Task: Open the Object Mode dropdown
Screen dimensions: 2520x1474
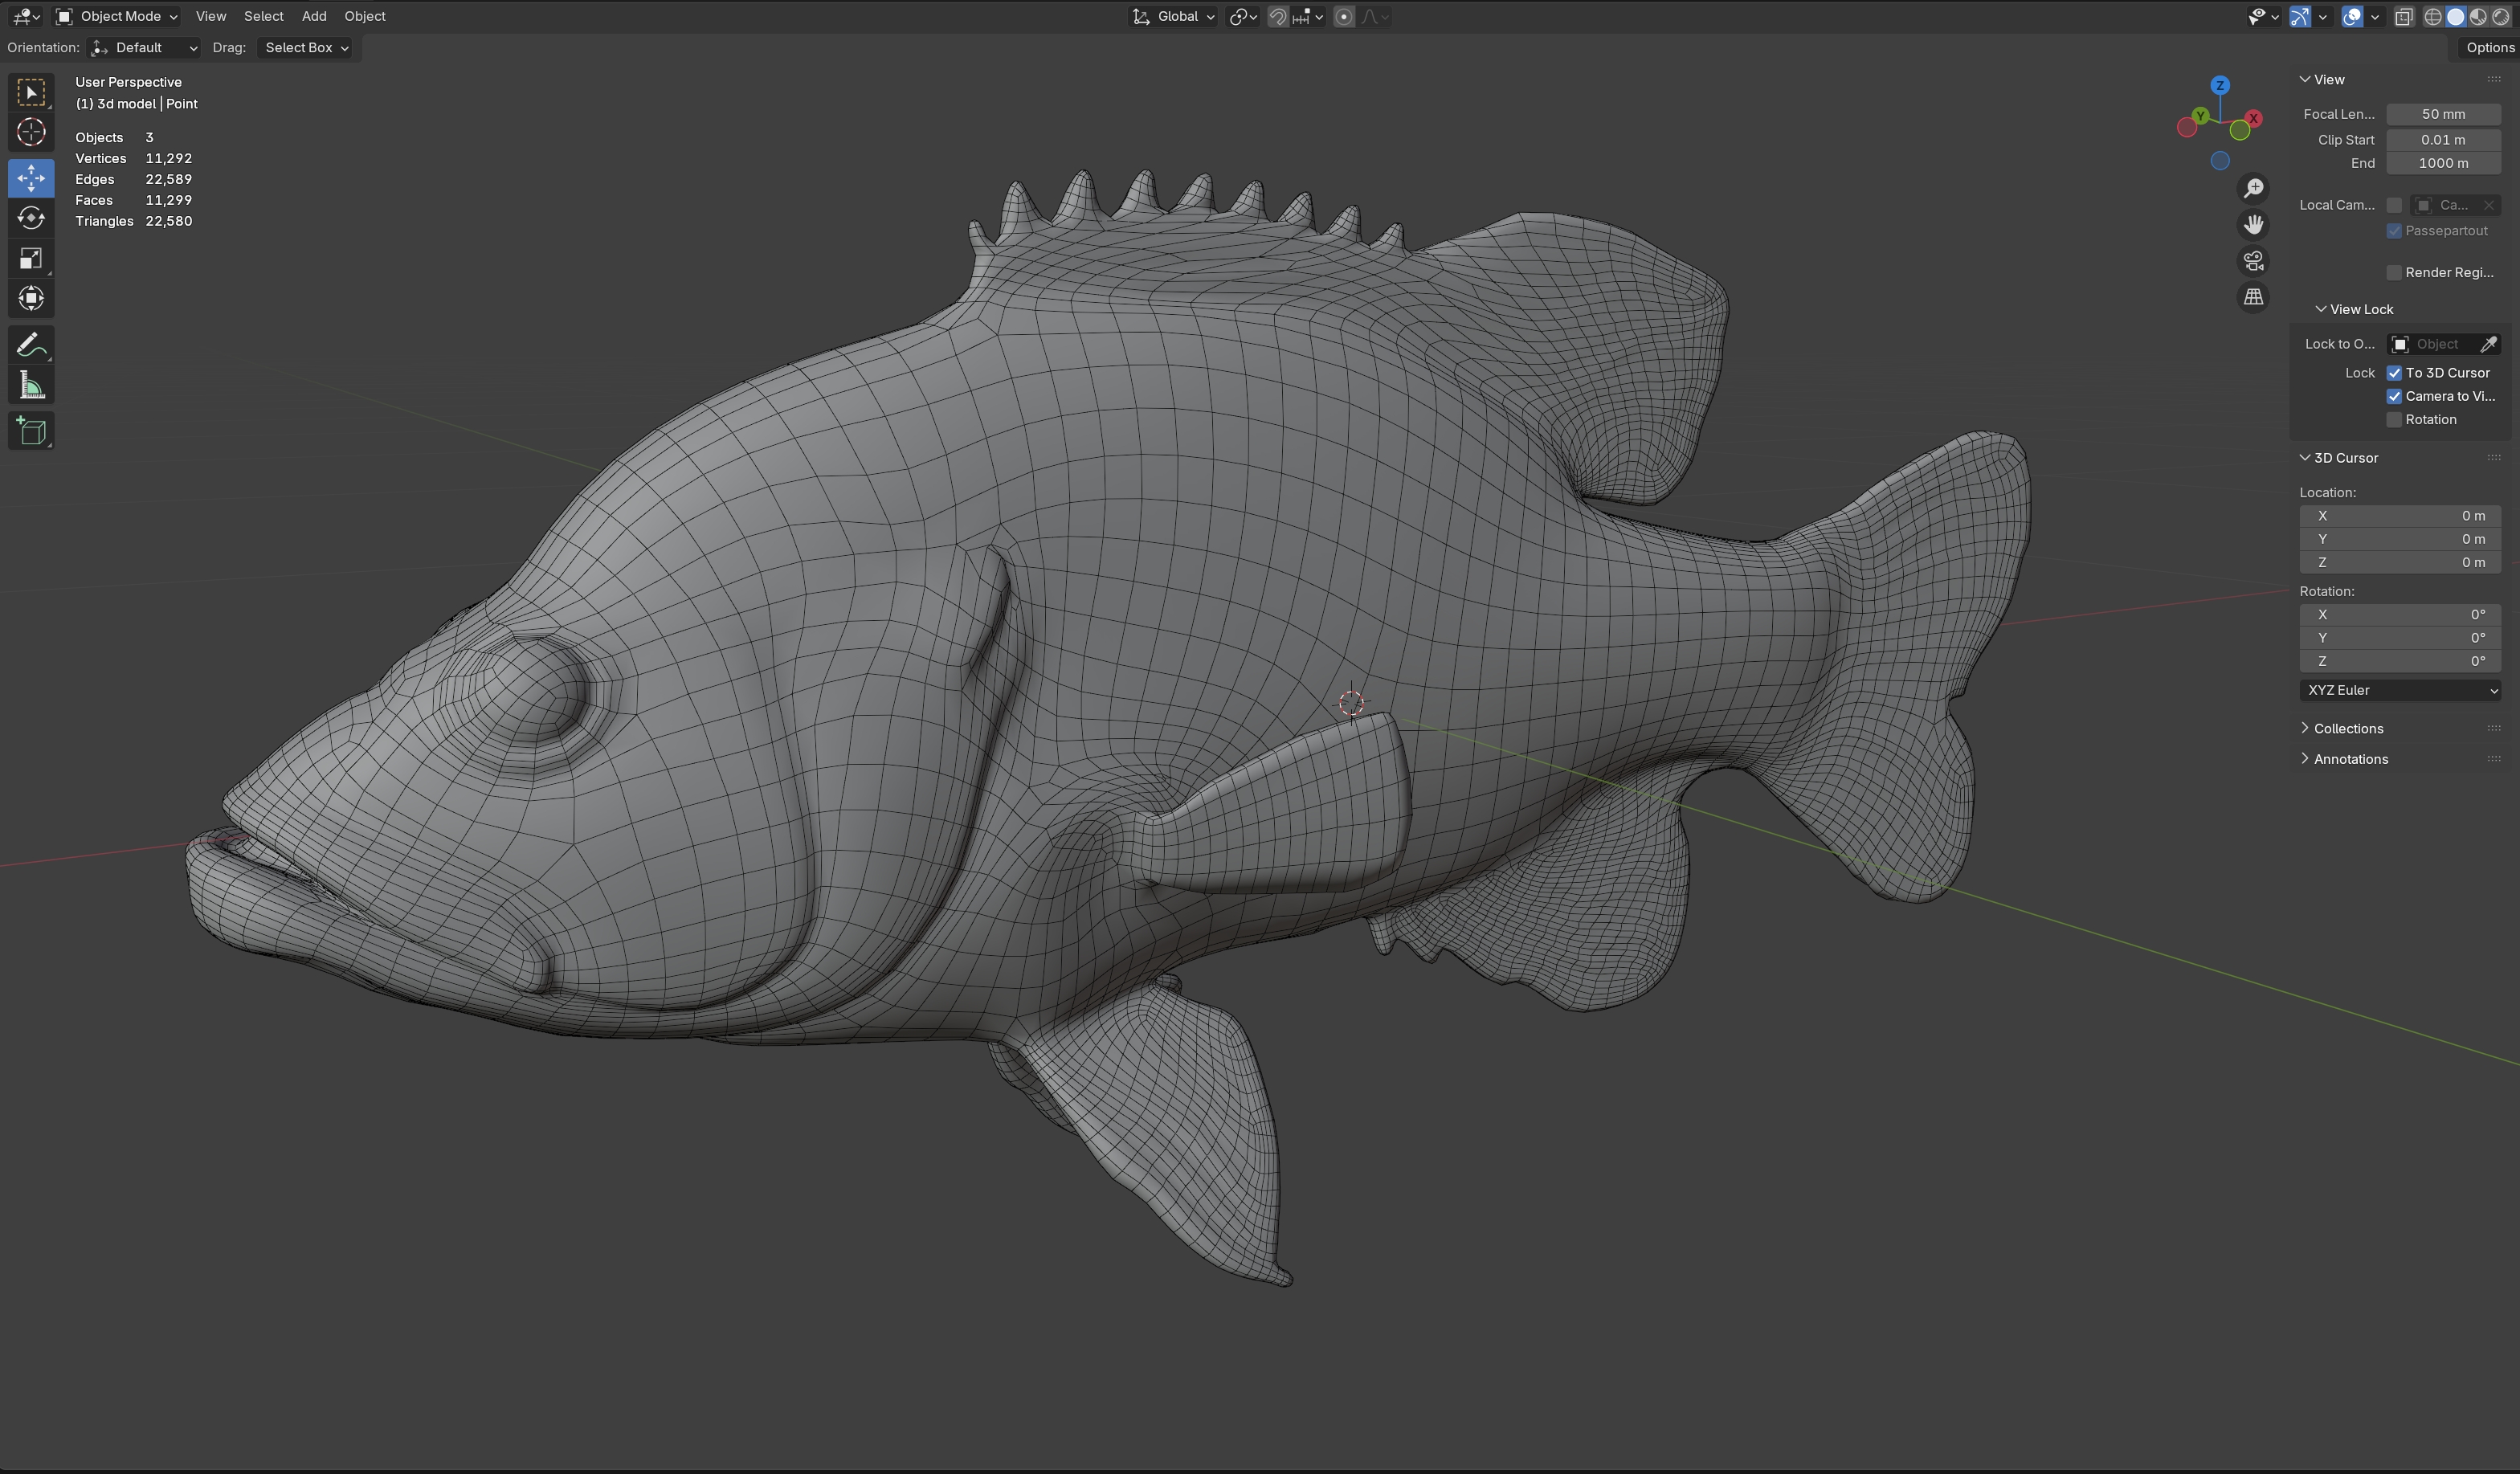Action: [117, 16]
